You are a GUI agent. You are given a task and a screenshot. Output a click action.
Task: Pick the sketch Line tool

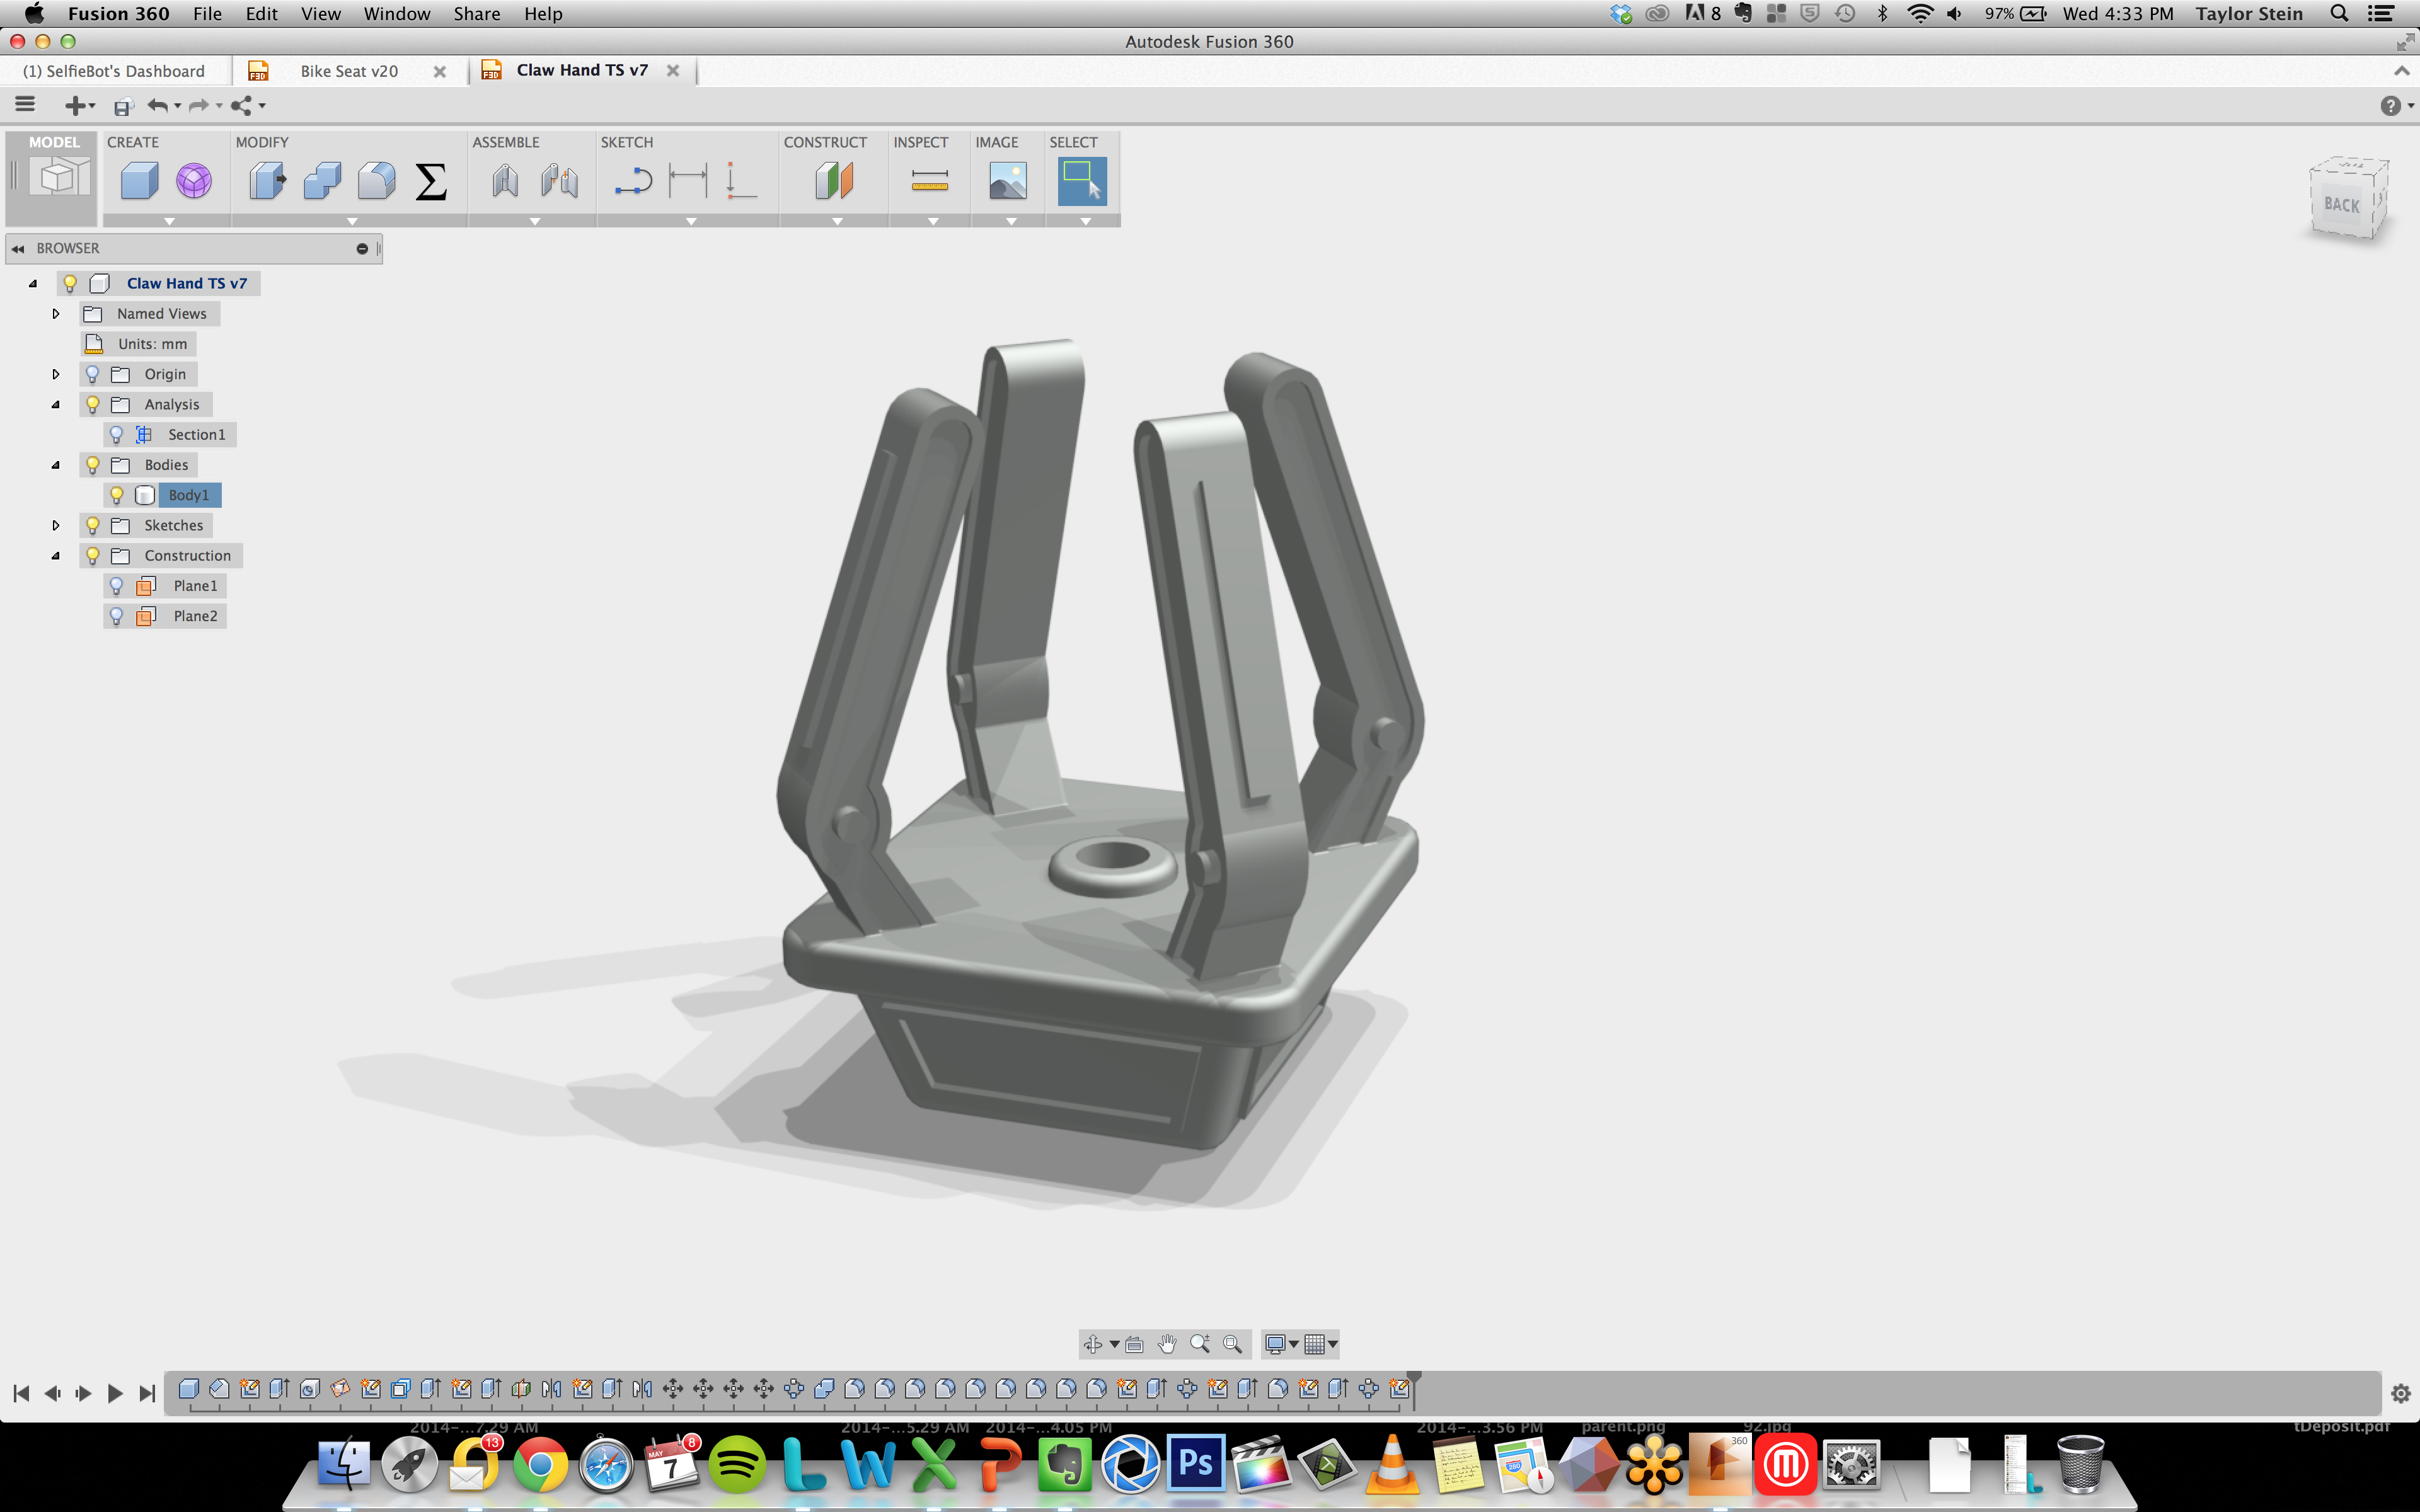(x=633, y=181)
